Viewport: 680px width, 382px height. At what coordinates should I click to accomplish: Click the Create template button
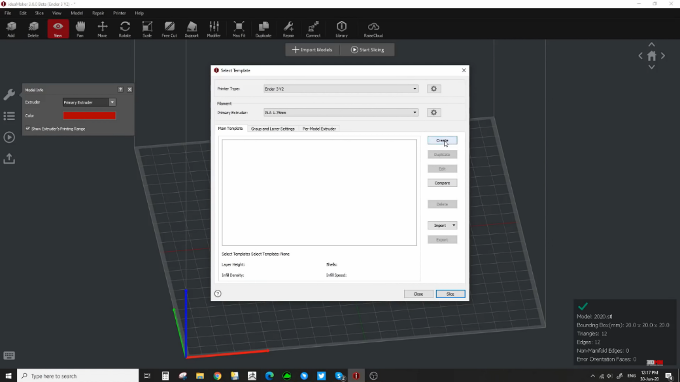point(442,140)
